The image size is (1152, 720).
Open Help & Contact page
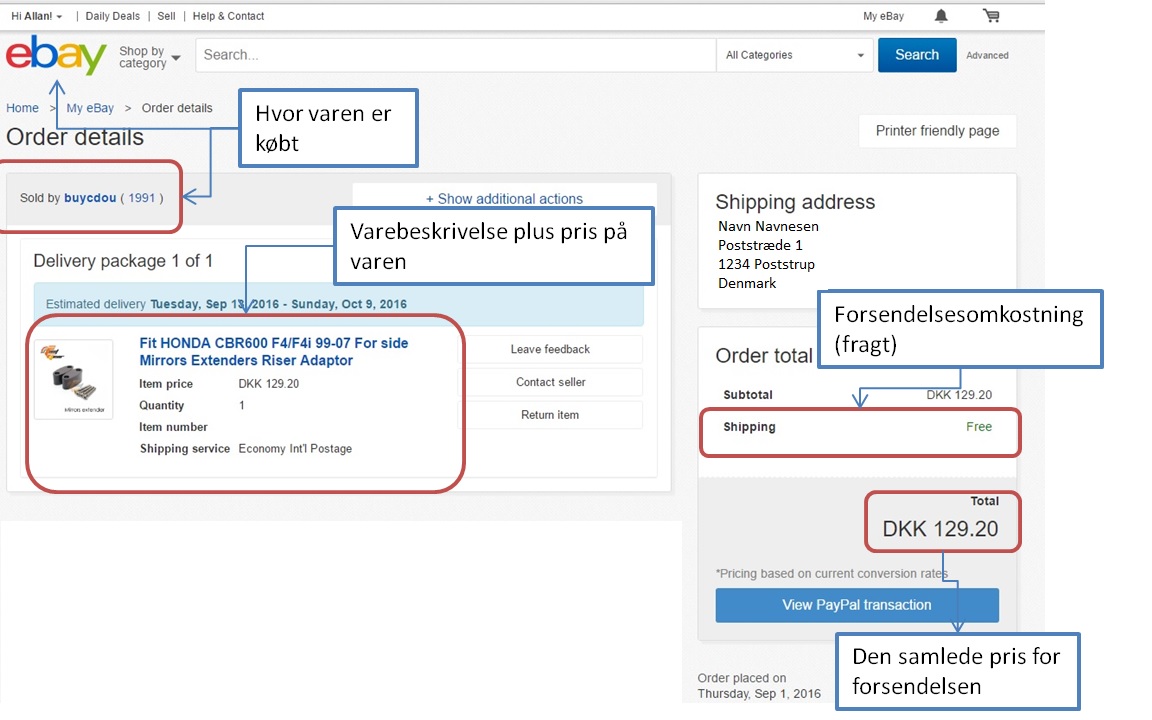point(228,16)
